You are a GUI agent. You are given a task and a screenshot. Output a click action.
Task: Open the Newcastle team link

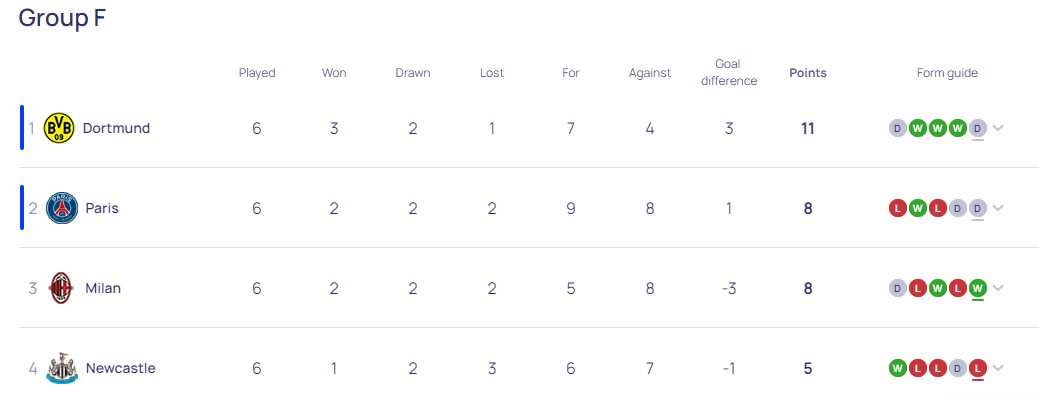120,368
